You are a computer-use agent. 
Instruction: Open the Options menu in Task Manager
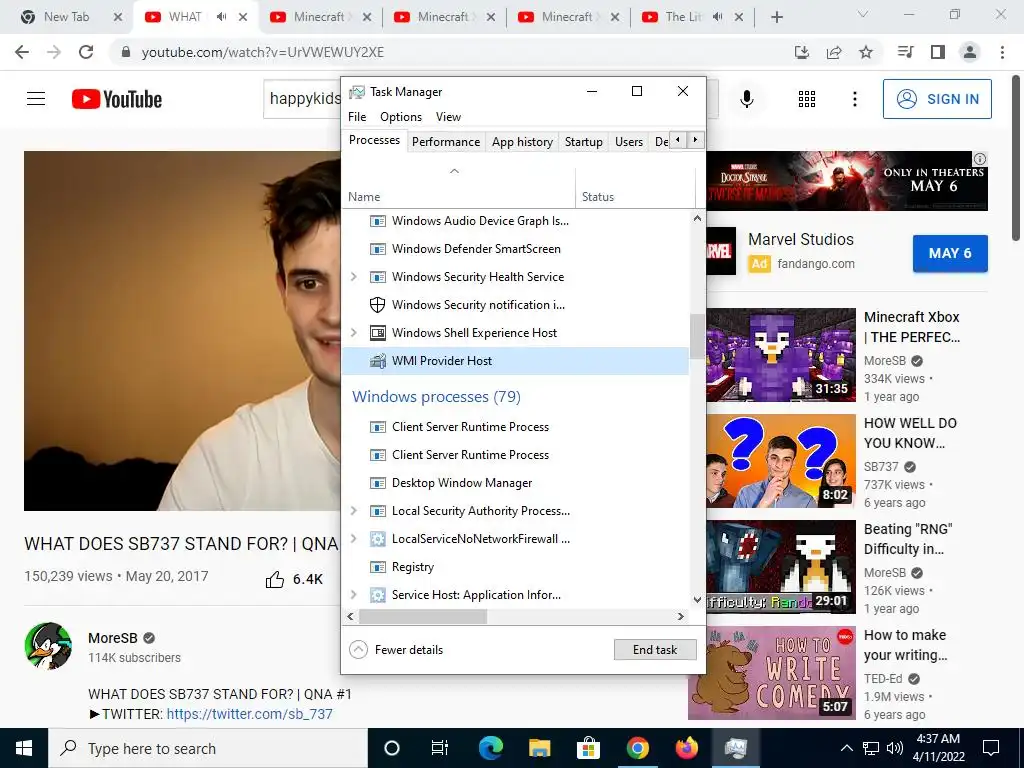(401, 117)
